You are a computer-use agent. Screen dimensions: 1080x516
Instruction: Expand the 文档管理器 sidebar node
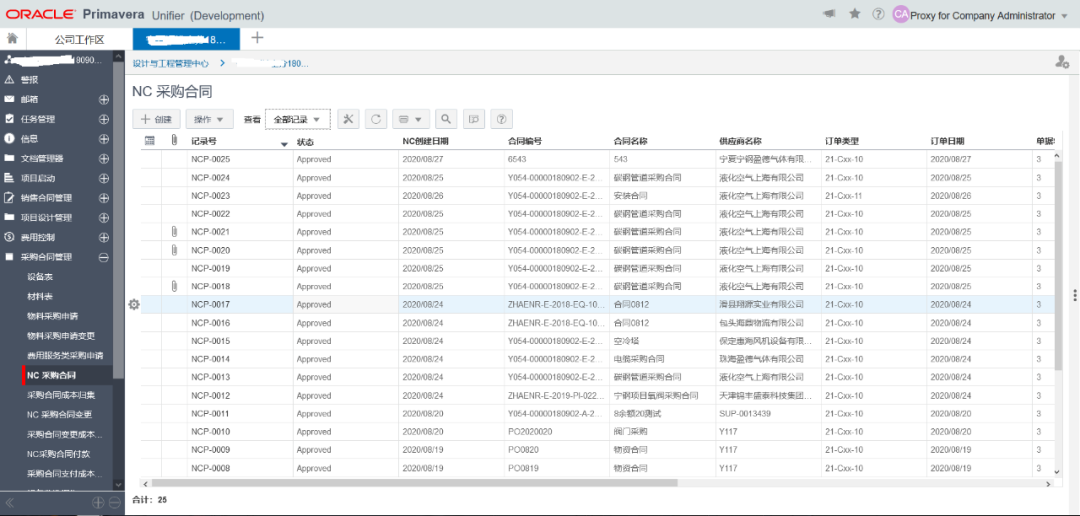(x=103, y=158)
